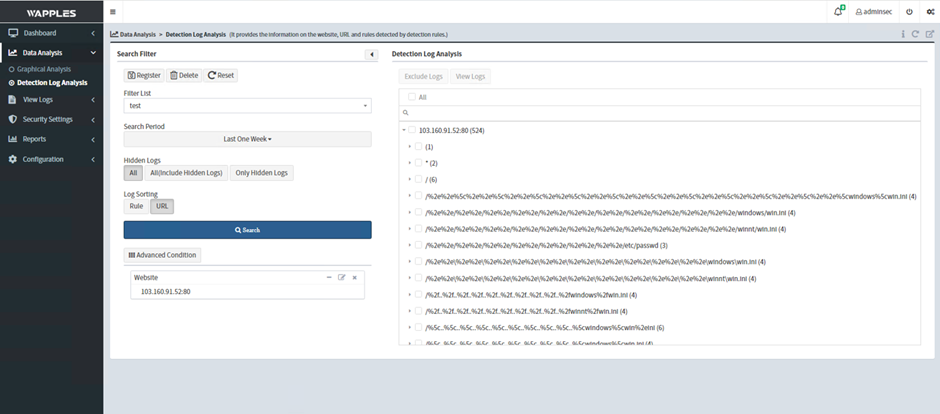Click the refresh icon in breadcrumb bar
Viewport: 940px width, 414px height.
[x=916, y=34]
